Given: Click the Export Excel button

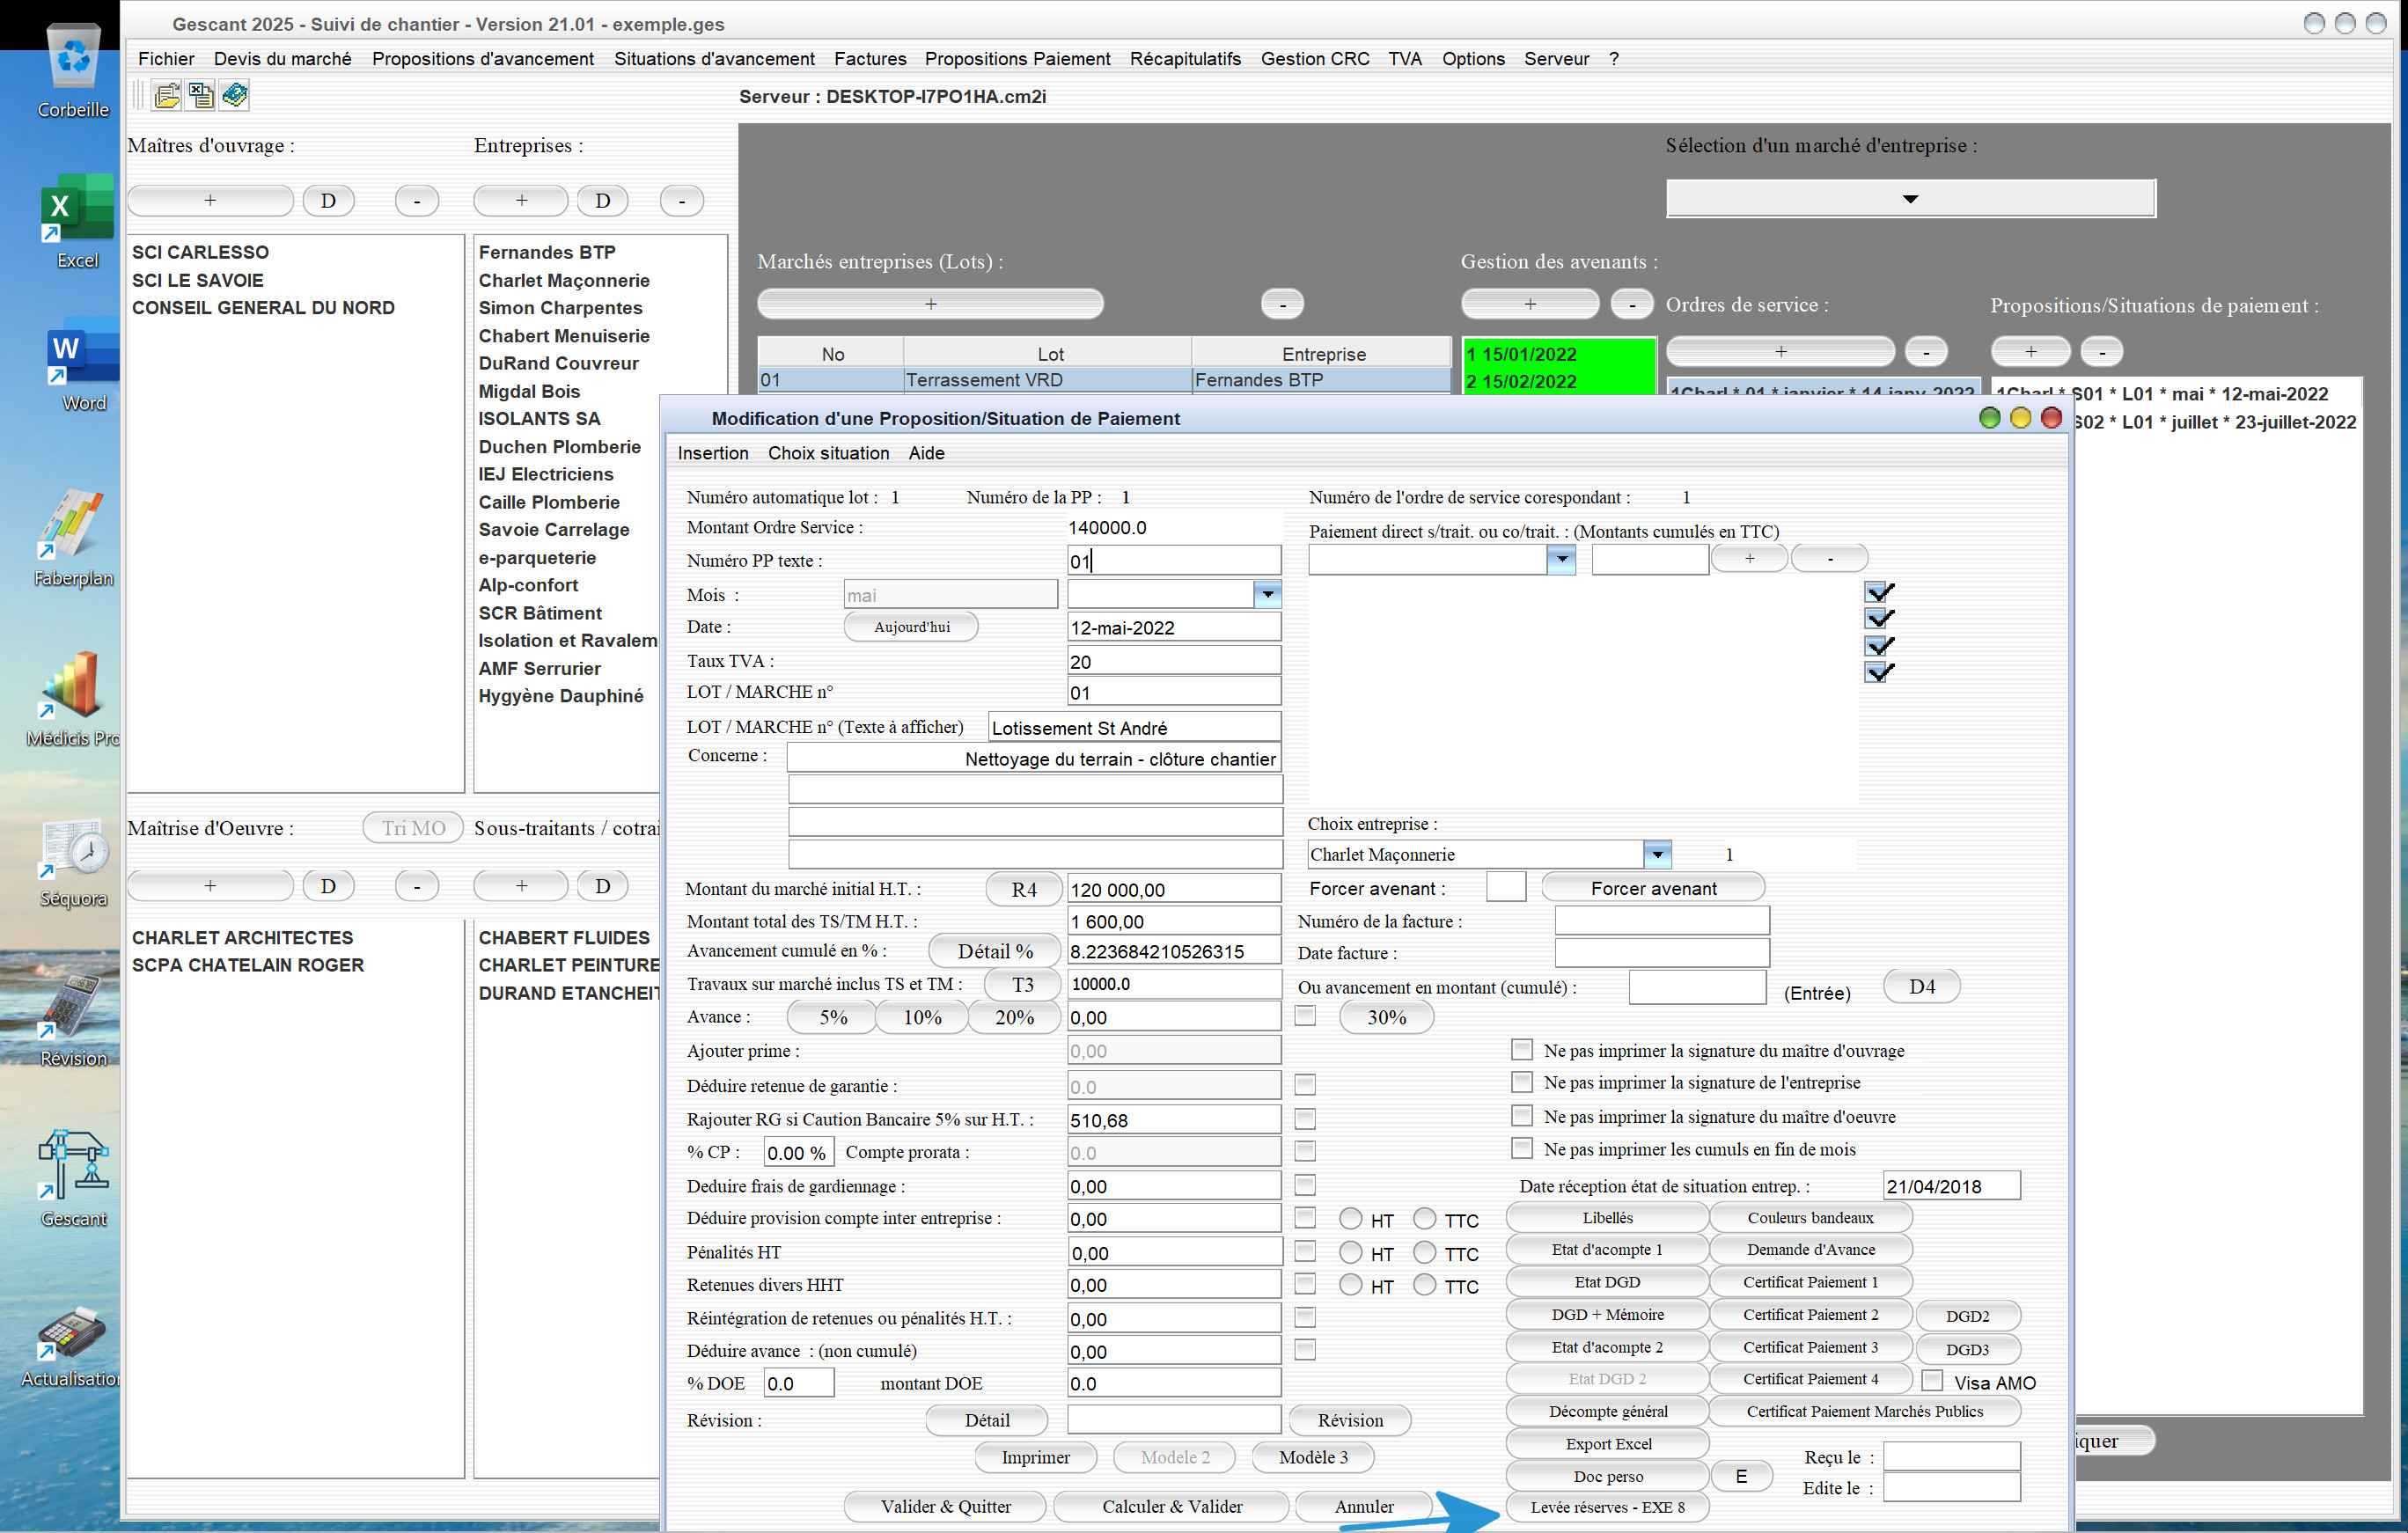Looking at the screenshot, I should click(x=1608, y=1444).
